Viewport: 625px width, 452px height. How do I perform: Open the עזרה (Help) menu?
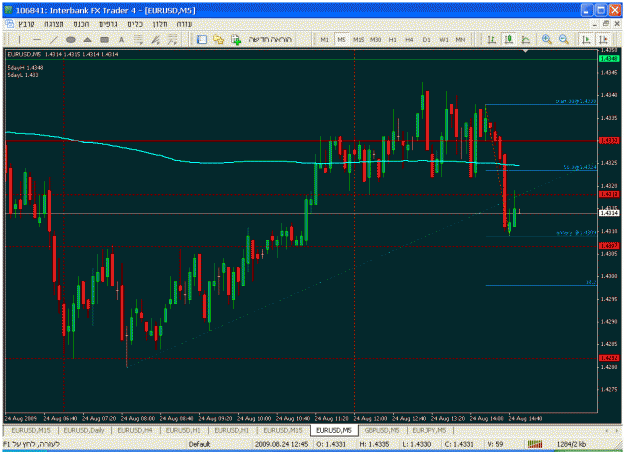point(185,24)
